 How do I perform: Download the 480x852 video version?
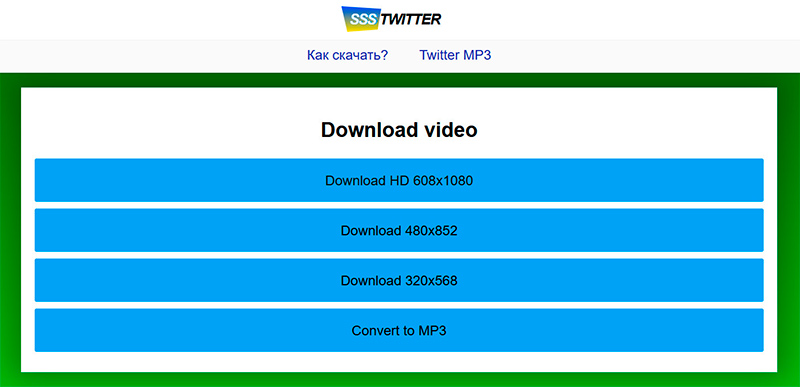click(399, 230)
